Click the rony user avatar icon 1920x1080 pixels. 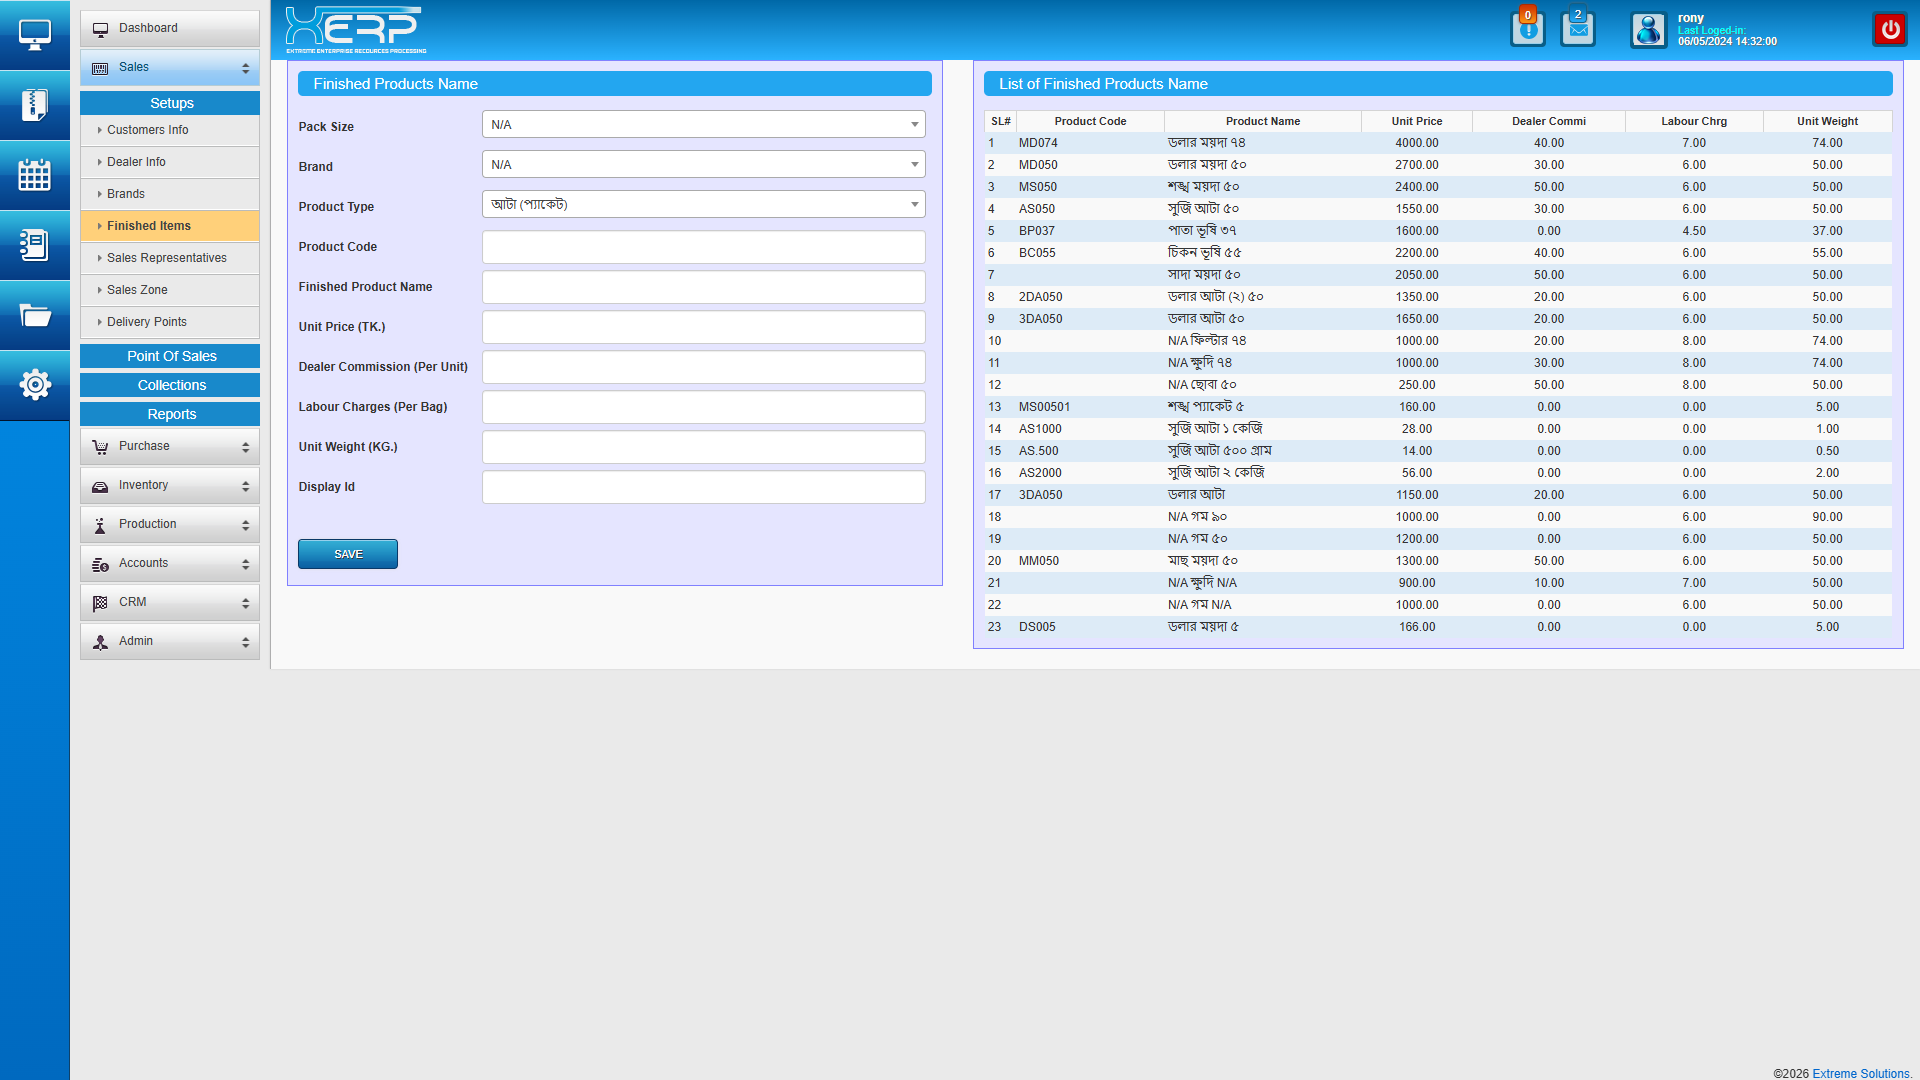1648,30
